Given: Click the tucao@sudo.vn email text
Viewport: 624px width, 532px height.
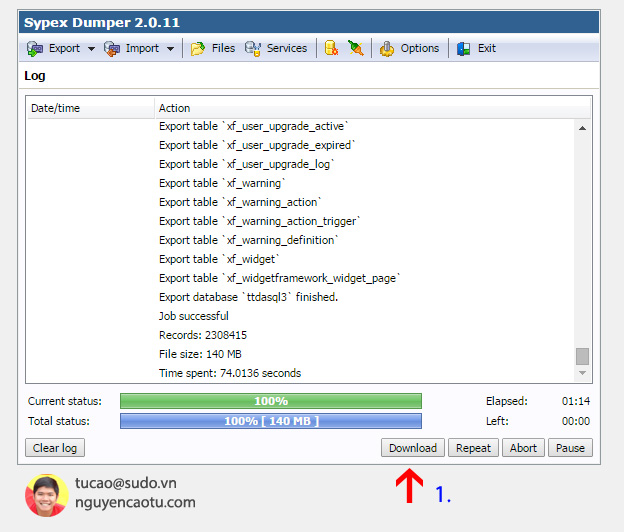Looking at the screenshot, I should click(126, 483).
